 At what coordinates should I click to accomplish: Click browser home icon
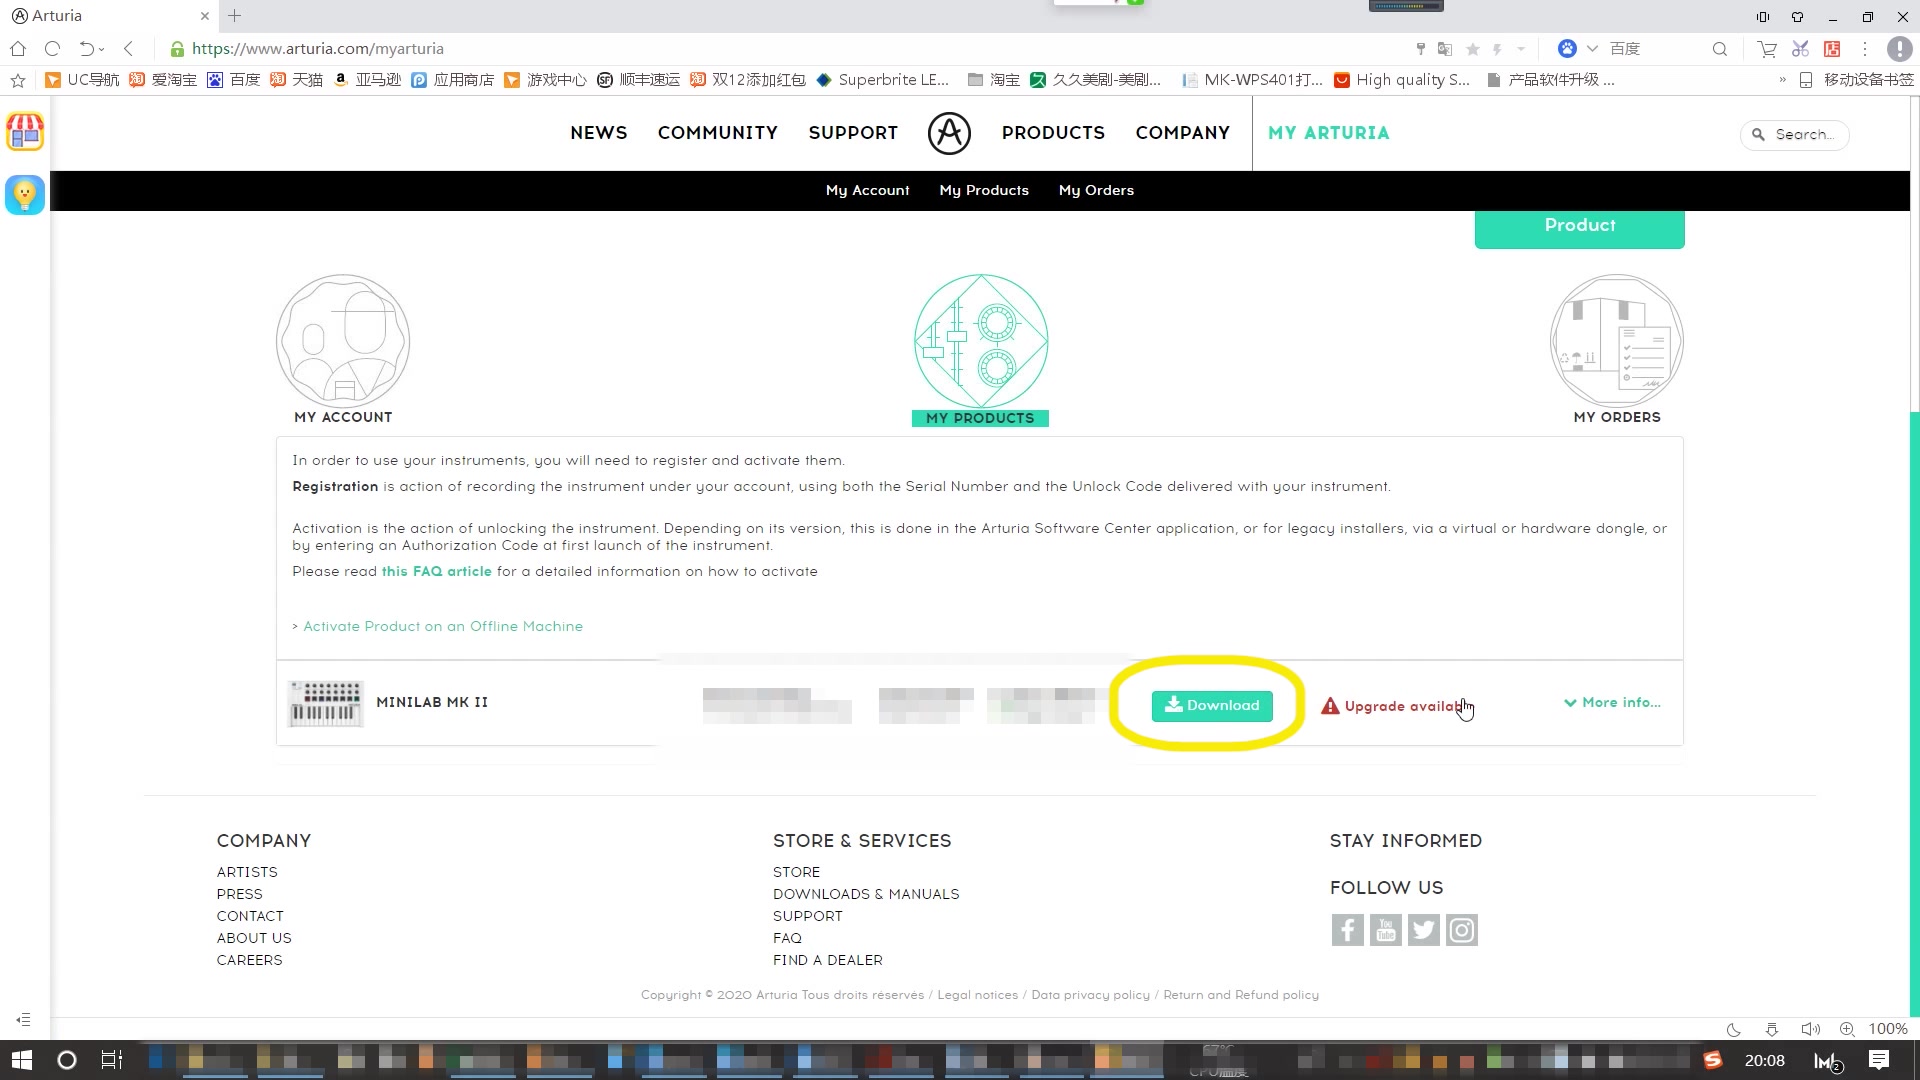(18, 48)
